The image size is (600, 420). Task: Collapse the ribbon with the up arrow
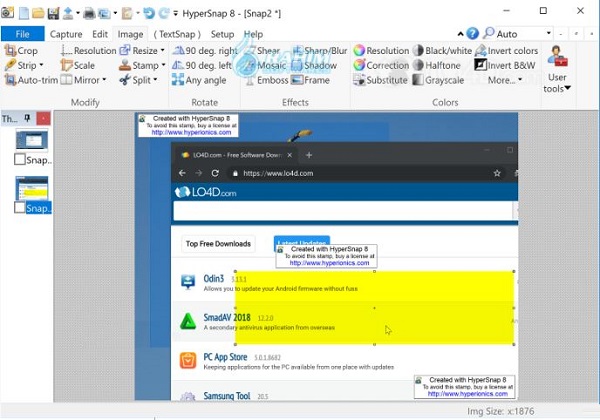460,34
